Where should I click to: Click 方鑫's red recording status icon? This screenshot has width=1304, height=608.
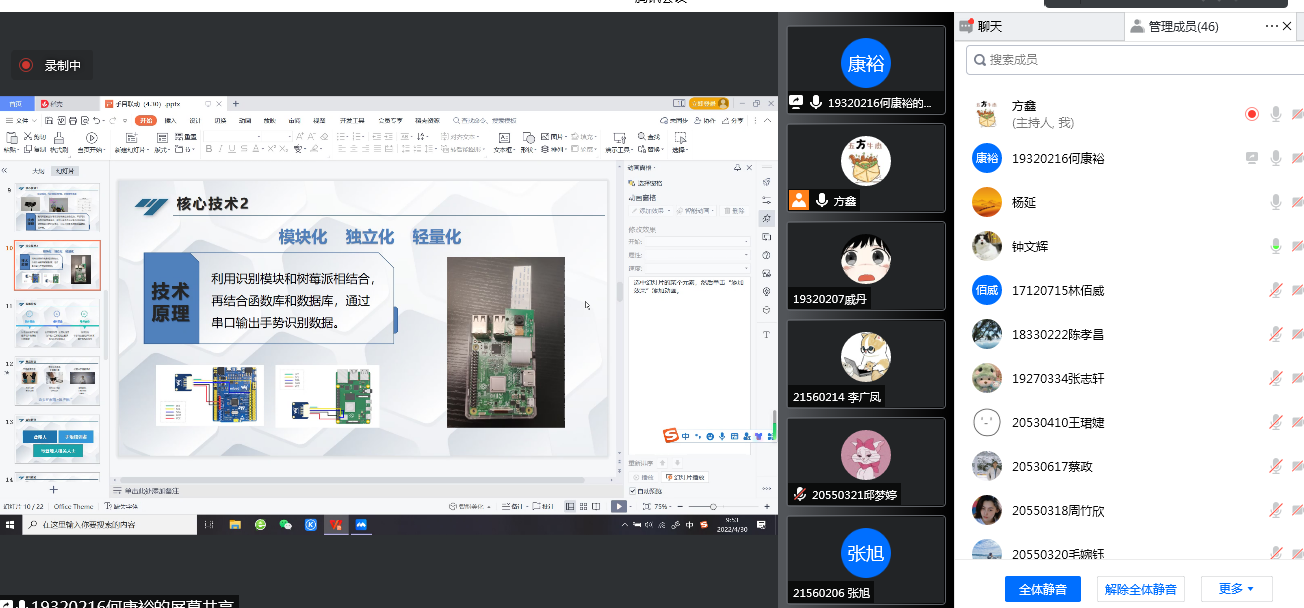click(x=1251, y=114)
